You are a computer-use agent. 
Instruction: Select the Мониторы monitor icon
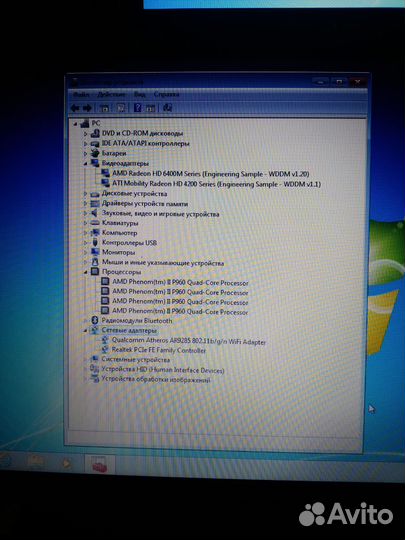(95, 252)
